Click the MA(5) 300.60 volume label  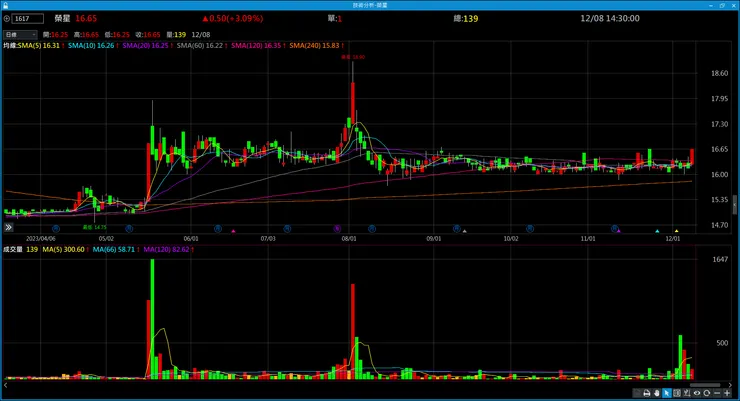[63, 249]
